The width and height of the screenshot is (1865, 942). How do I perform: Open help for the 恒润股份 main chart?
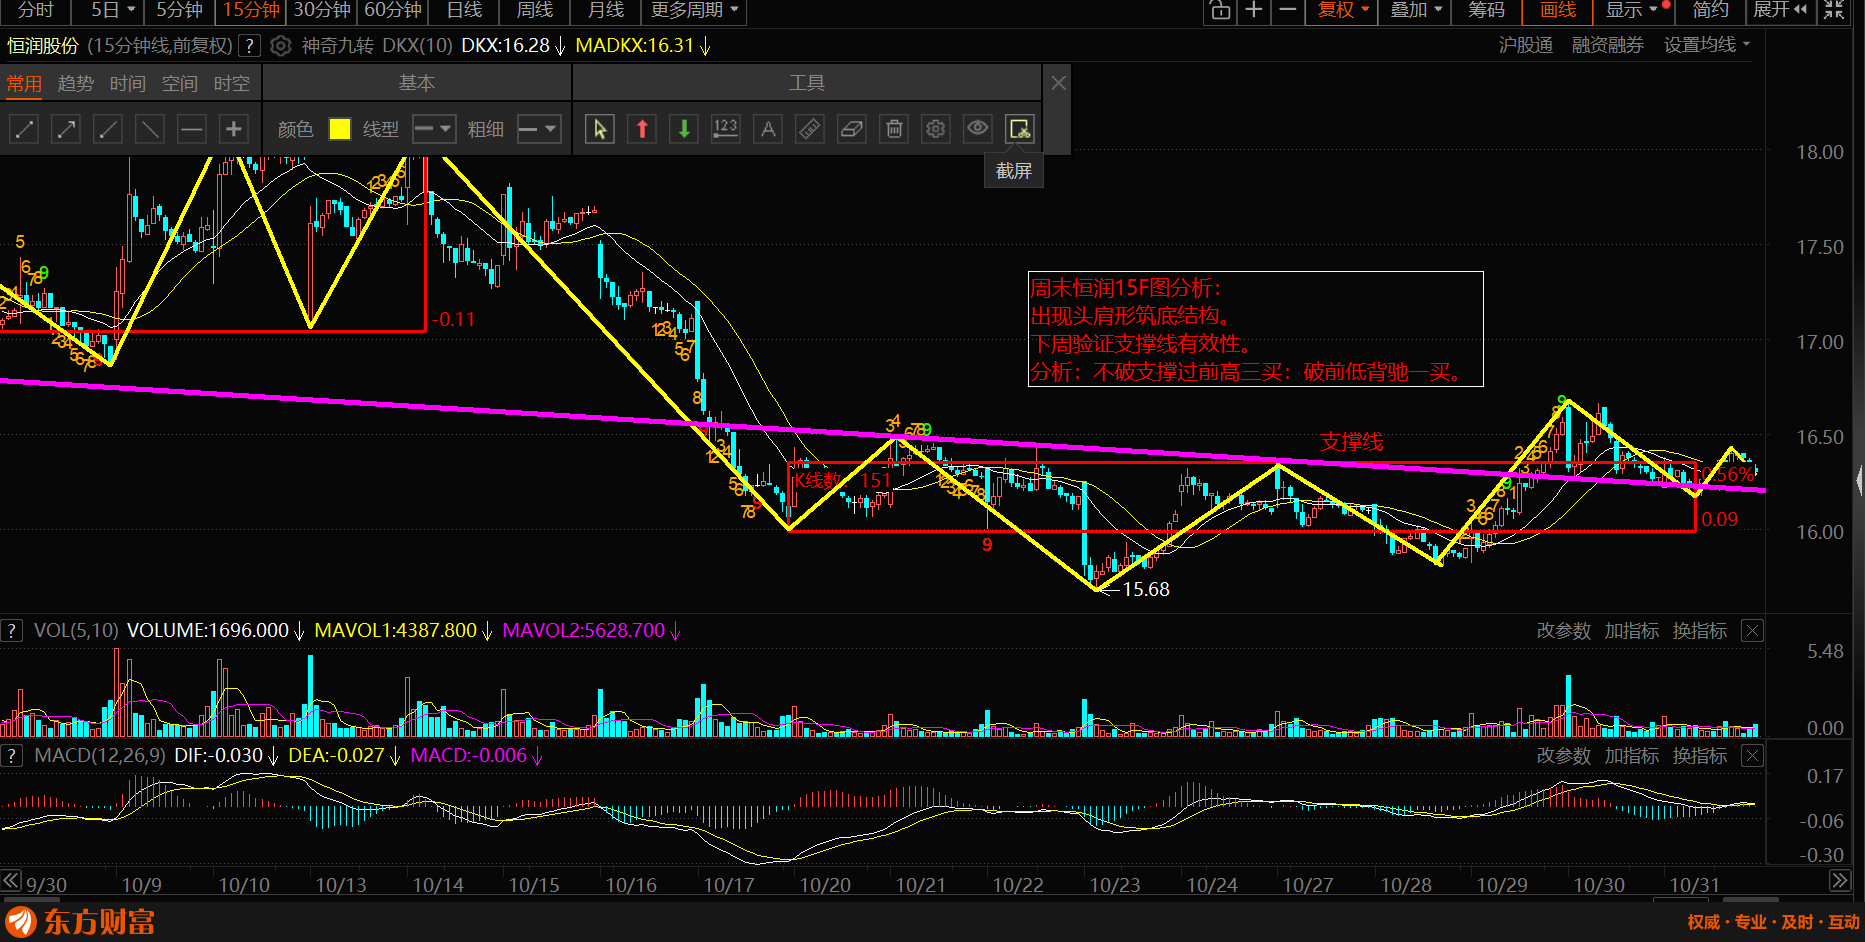pyautogui.click(x=251, y=46)
